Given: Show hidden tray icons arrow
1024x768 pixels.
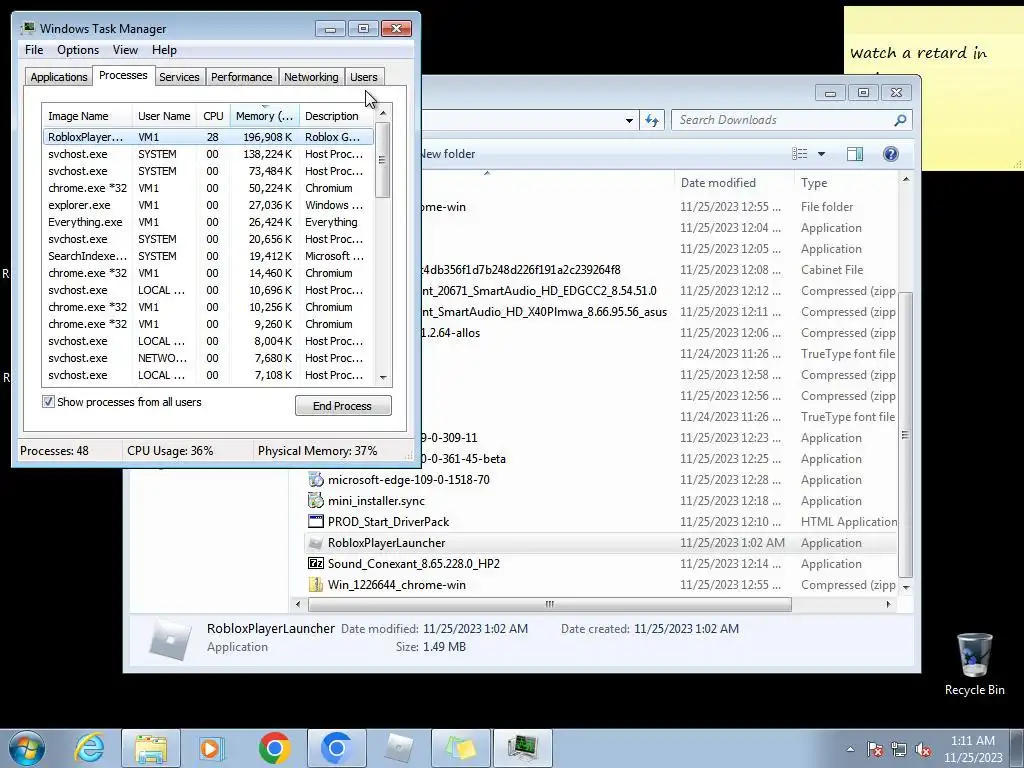Looking at the screenshot, I should [850, 749].
